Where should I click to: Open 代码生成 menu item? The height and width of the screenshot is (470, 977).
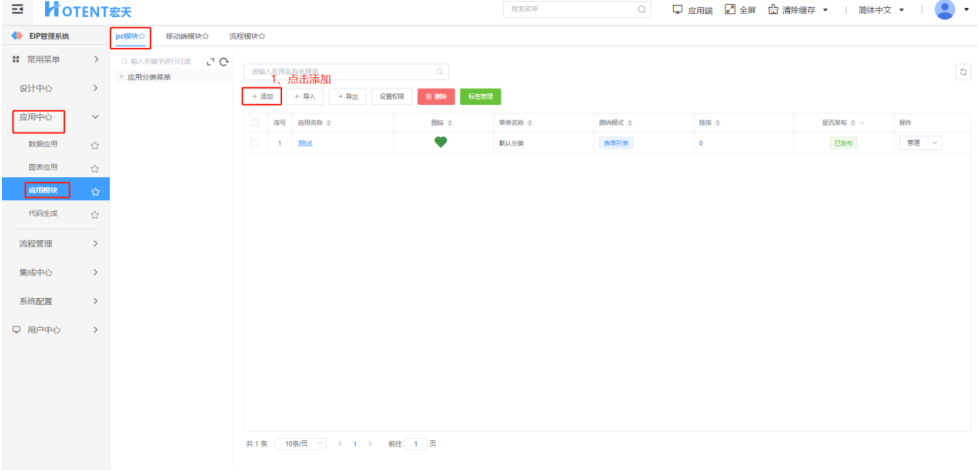(43, 214)
